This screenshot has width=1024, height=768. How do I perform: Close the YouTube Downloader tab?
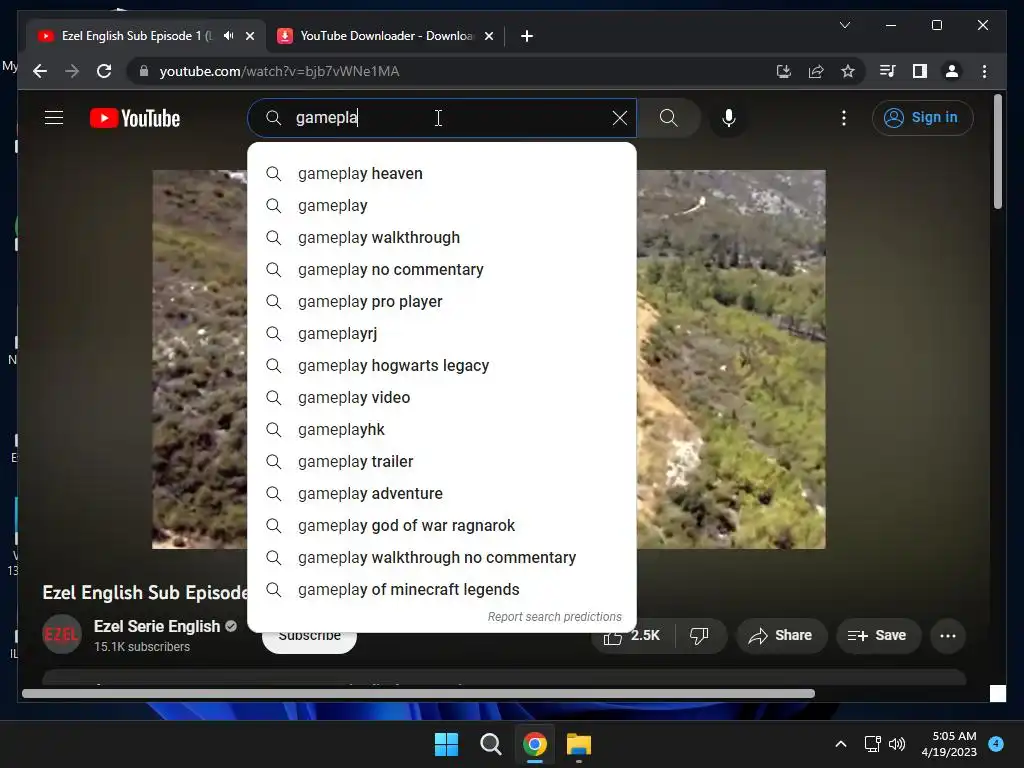(488, 36)
